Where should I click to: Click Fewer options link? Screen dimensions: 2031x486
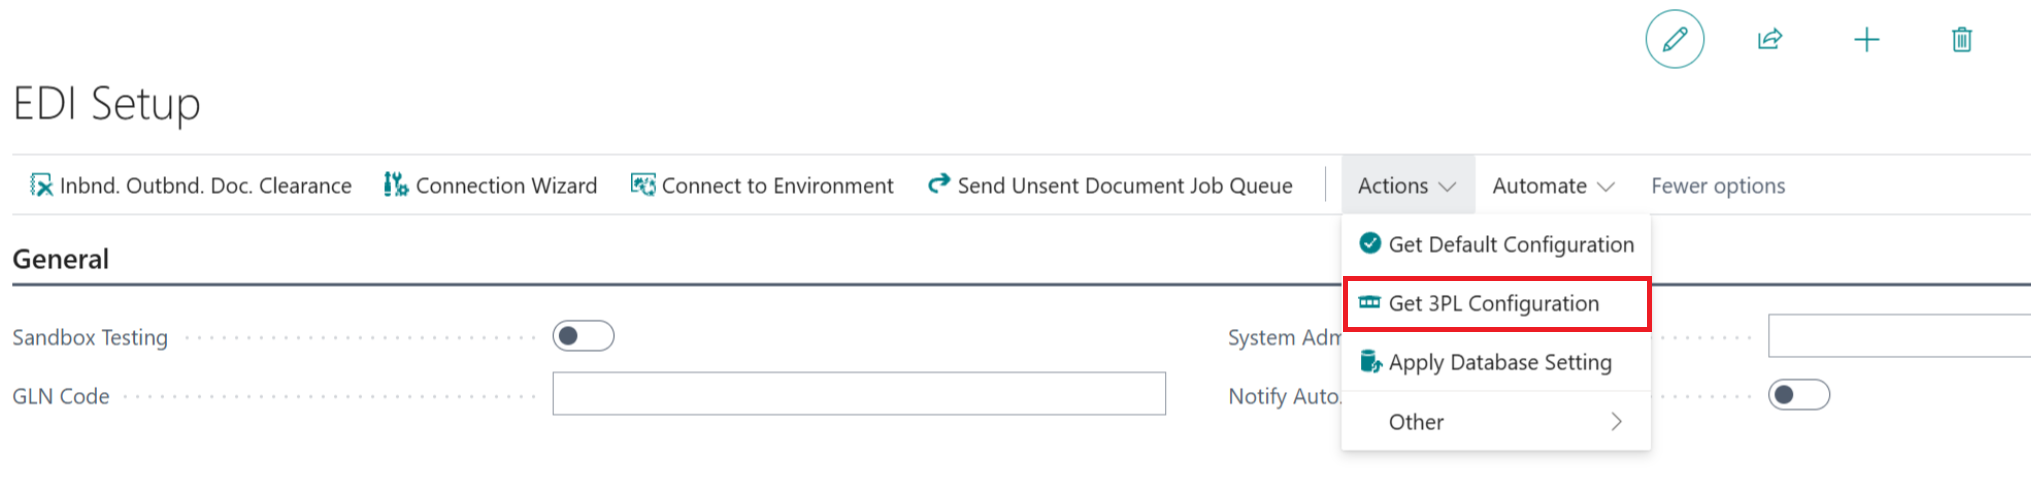[x=1717, y=185]
